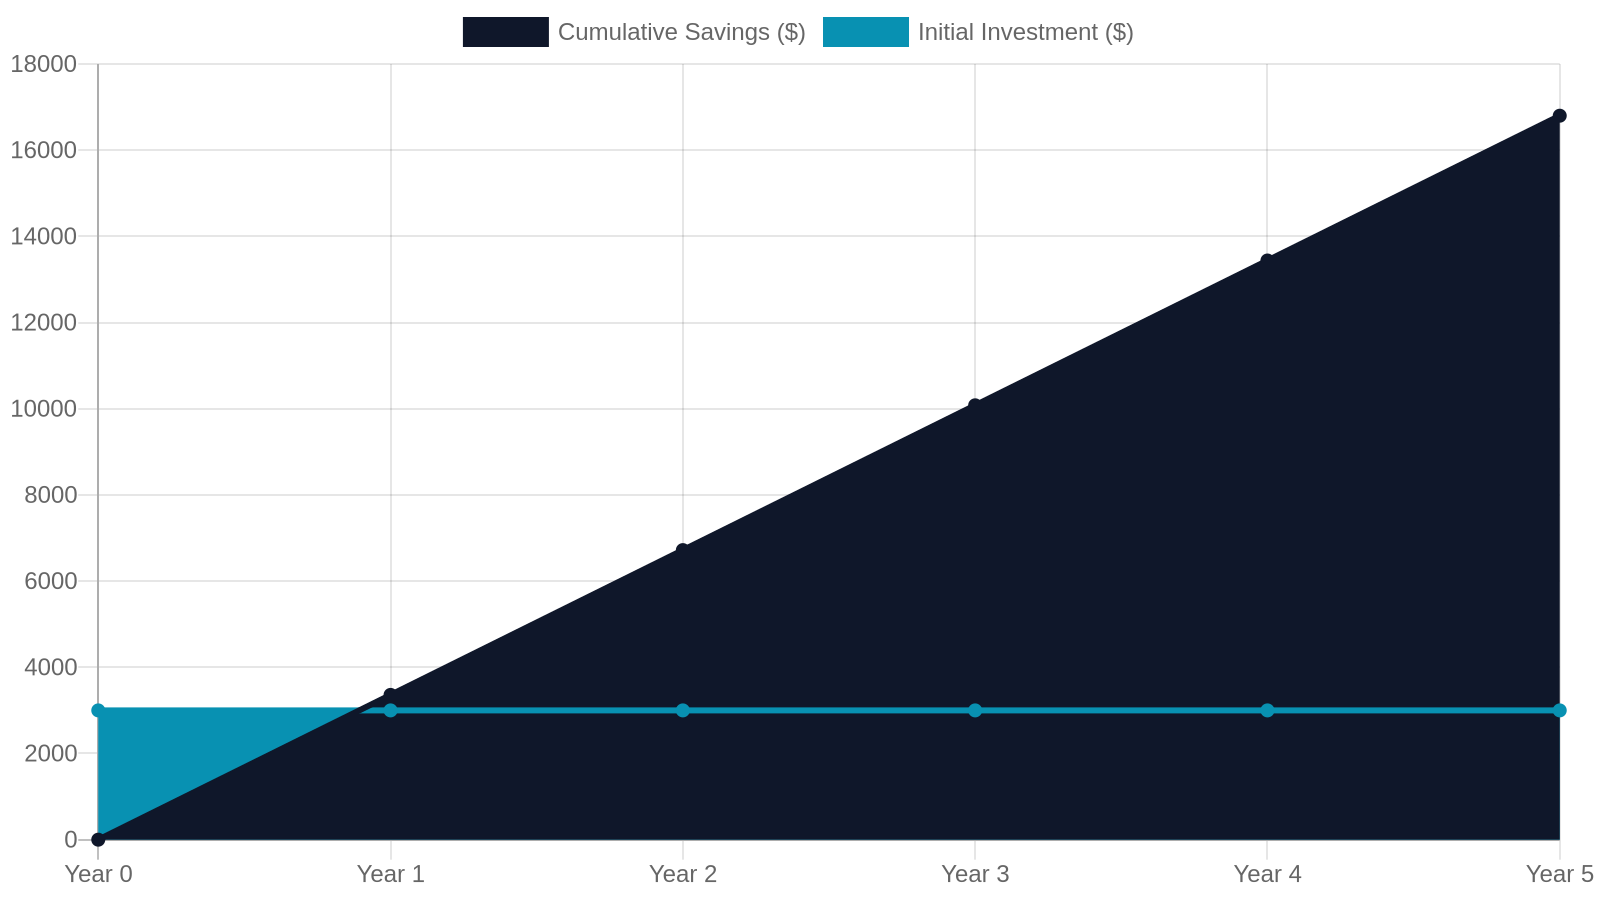Image resolution: width=1600 pixels, height=900 pixels.
Task: Select the Cumulative Savings point at Year 2
Action: click(x=683, y=550)
